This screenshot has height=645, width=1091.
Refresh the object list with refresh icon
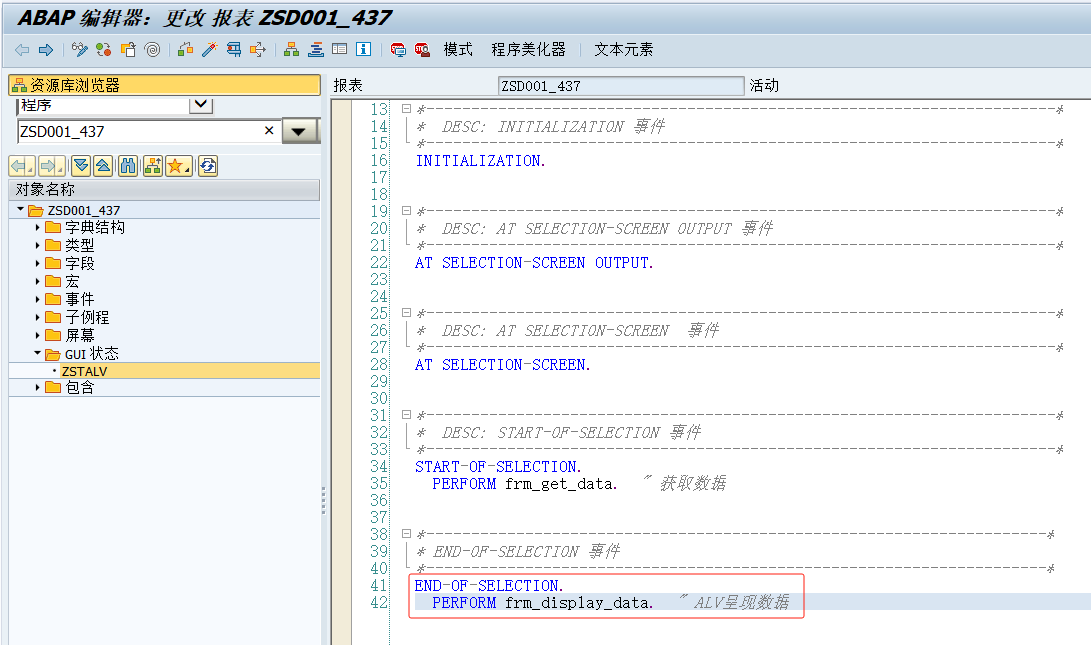pyautogui.click(x=207, y=166)
